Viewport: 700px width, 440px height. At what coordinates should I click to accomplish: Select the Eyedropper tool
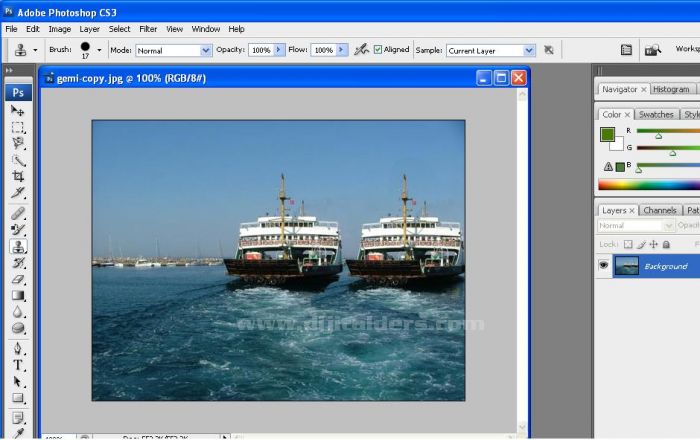pyautogui.click(x=18, y=433)
